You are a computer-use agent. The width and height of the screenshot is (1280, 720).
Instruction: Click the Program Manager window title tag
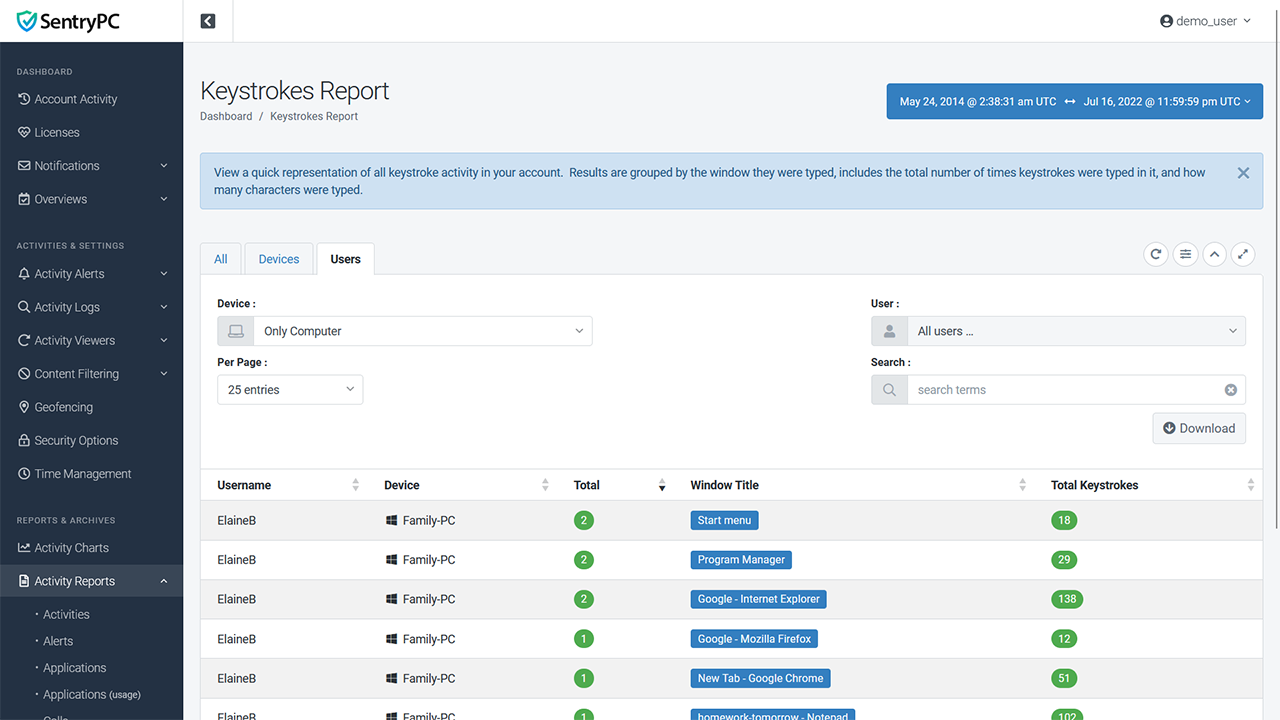(x=741, y=560)
